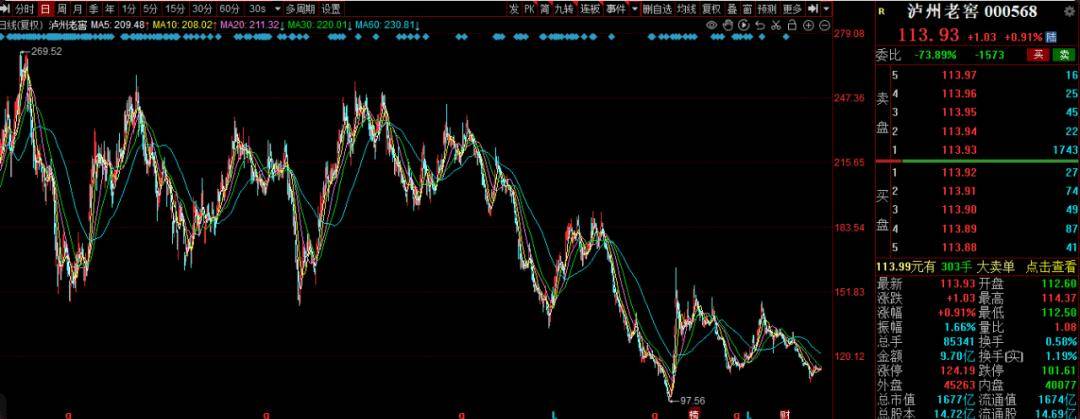1080x419 pixels.
Task: Switch to the 分时 intraday tab
Action: click(x=24, y=8)
